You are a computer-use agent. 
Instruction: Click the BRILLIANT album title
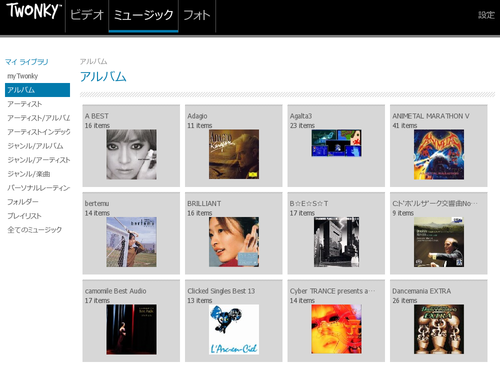click(204, 203)
